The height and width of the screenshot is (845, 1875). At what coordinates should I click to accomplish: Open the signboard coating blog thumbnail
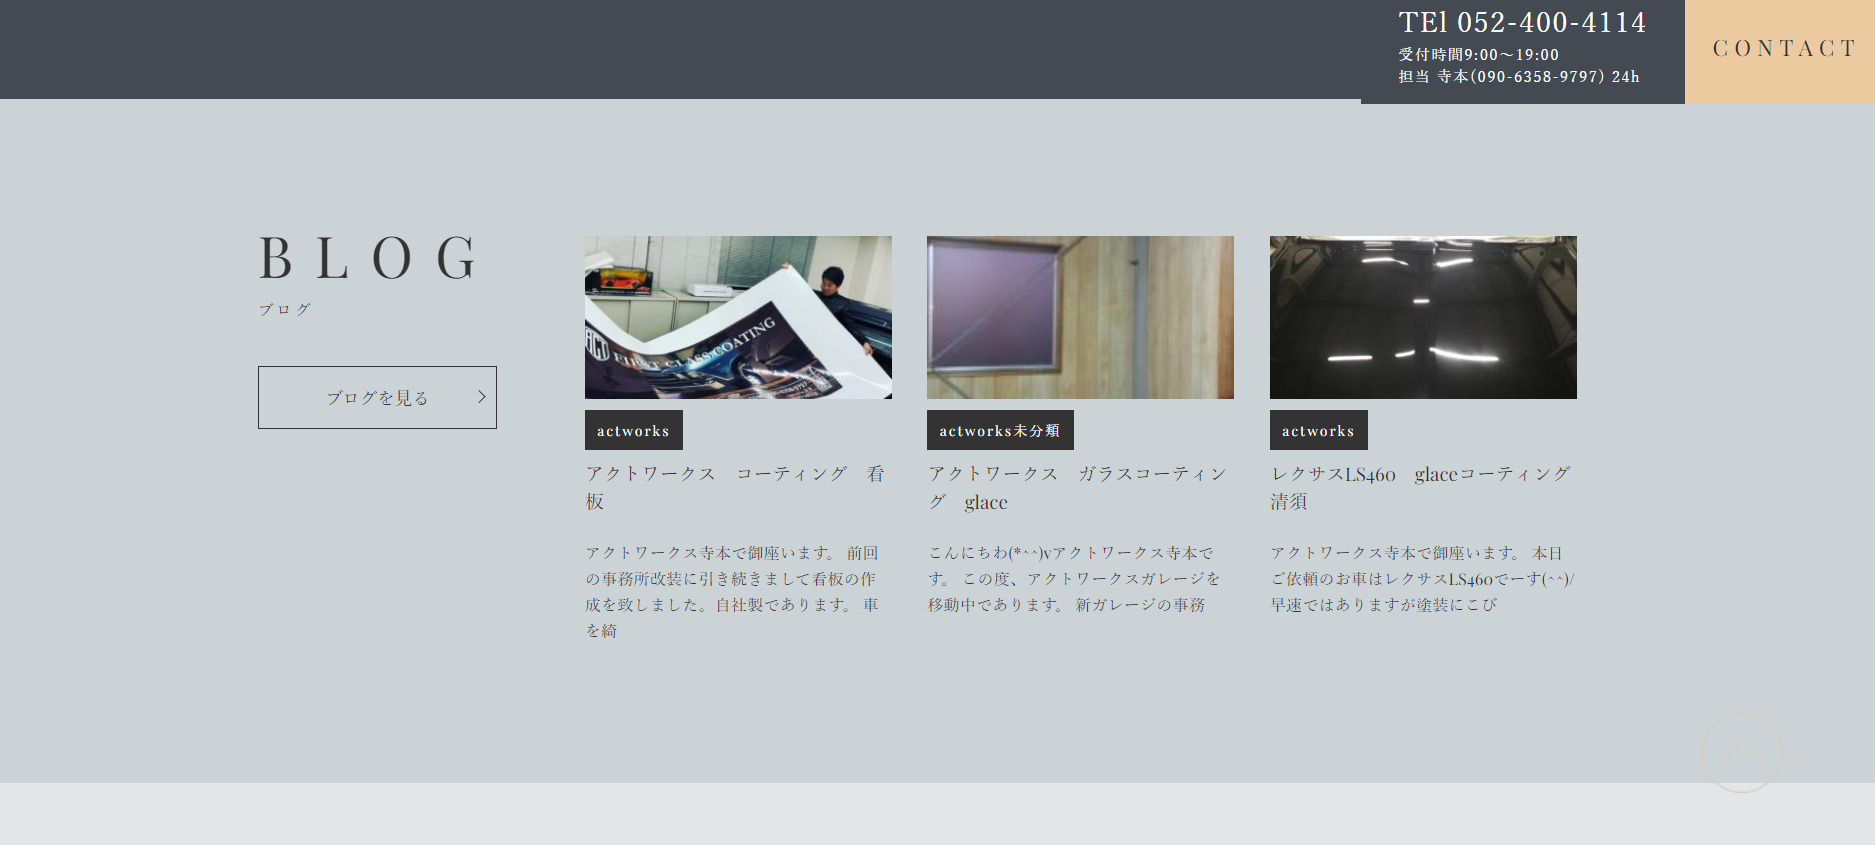coord(738,317)
